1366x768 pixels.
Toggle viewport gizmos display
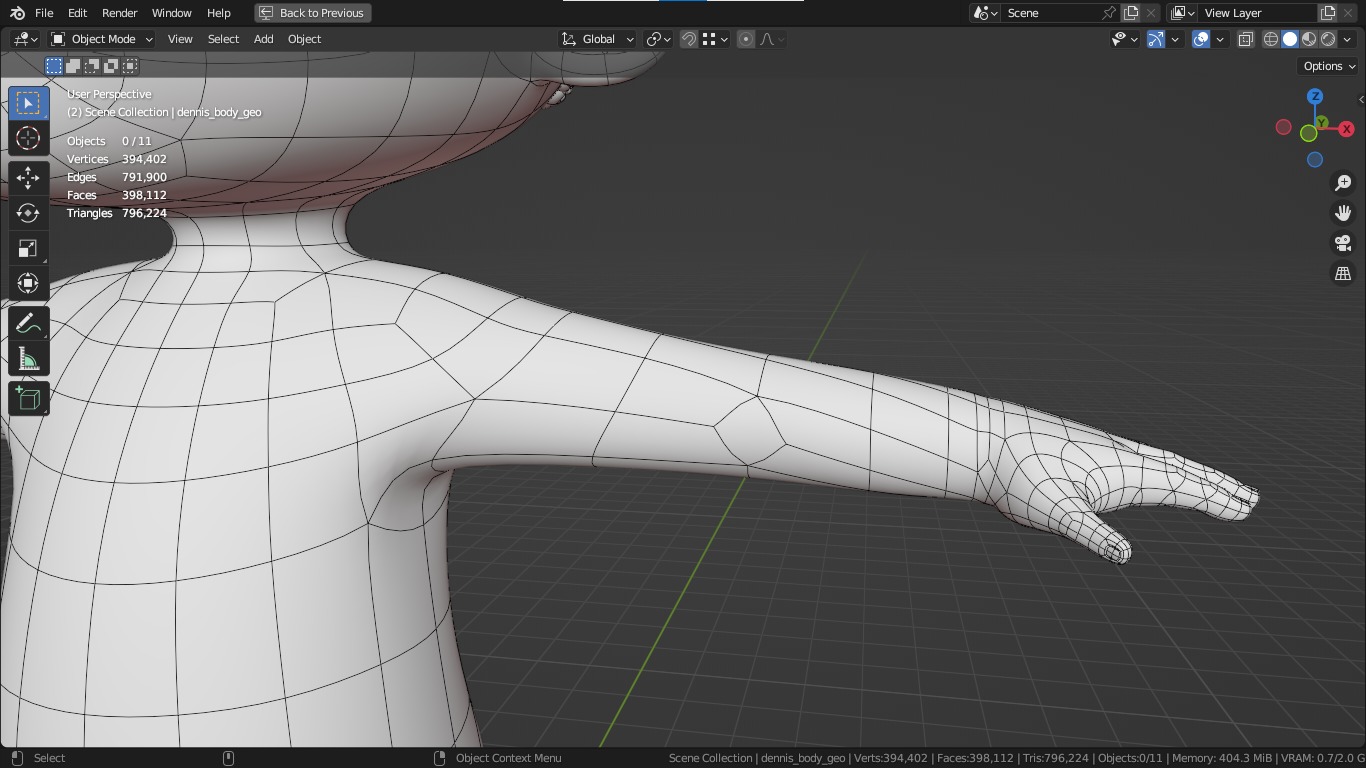1156,39
